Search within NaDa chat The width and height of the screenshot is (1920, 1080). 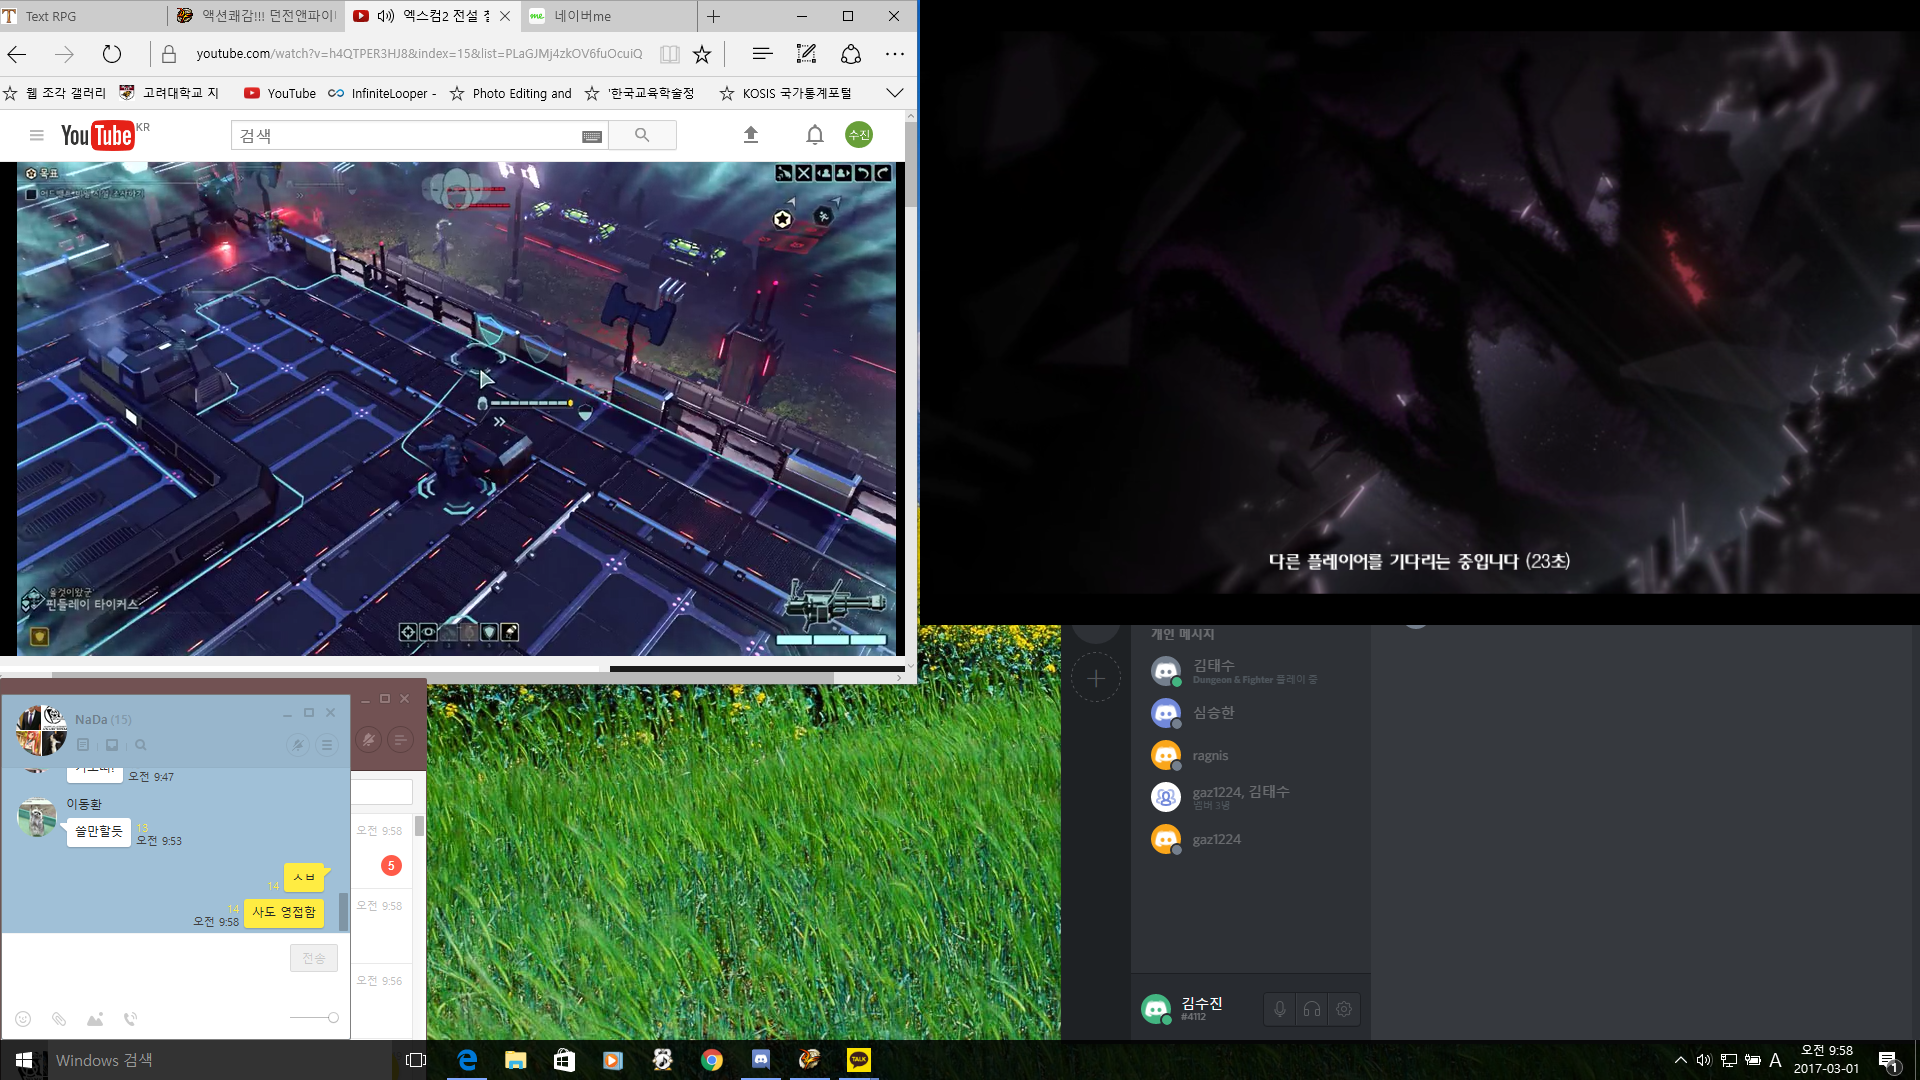tap(141, 745)
